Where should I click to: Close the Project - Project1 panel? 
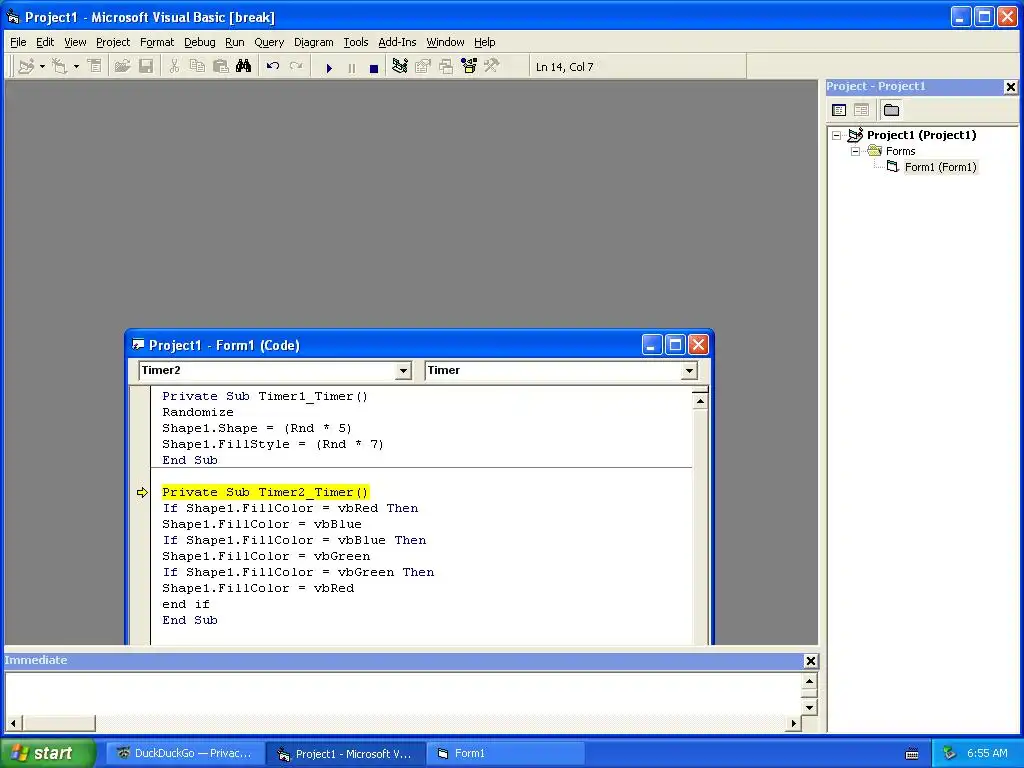1010,87
